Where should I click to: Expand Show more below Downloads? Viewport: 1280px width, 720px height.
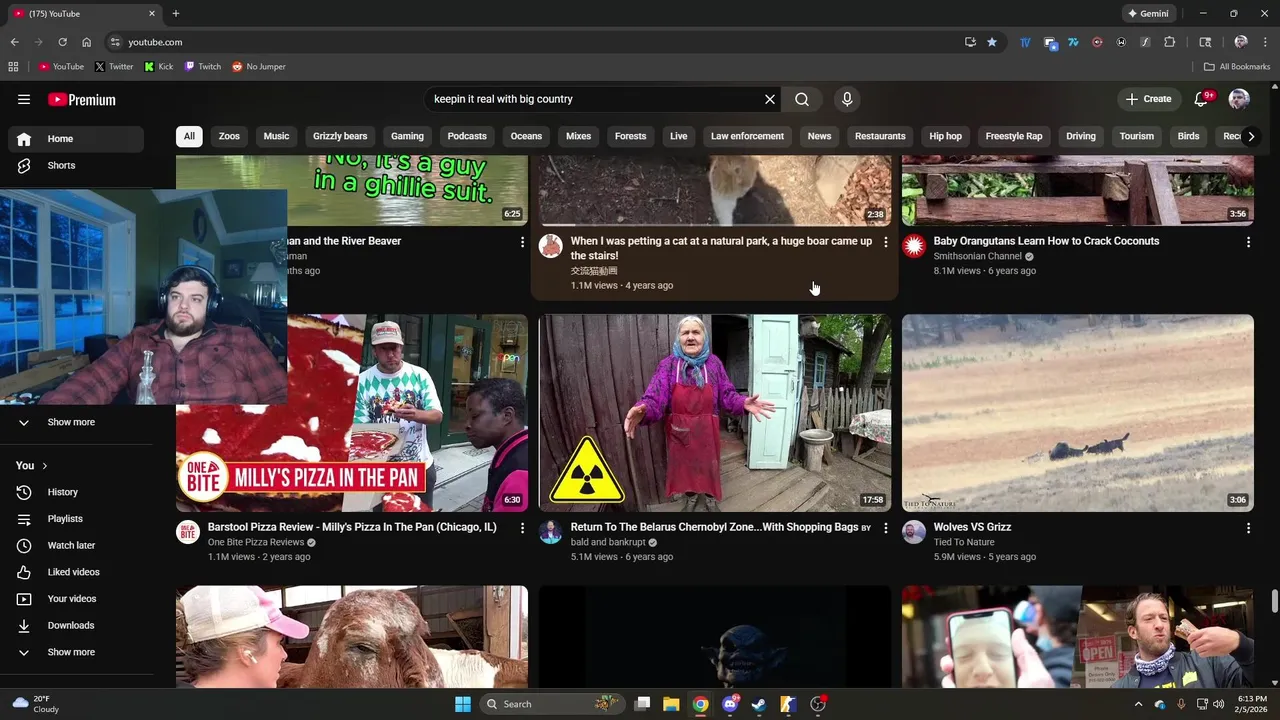(76, 652)
